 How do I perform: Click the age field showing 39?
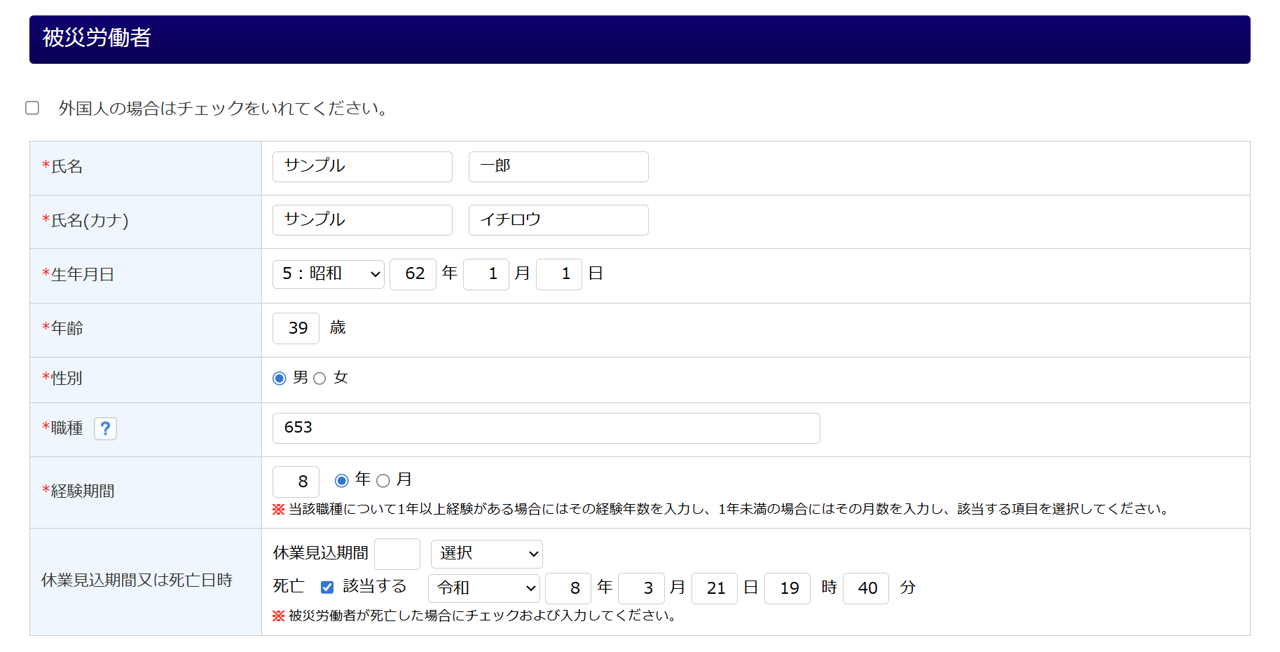coord(296,328)
